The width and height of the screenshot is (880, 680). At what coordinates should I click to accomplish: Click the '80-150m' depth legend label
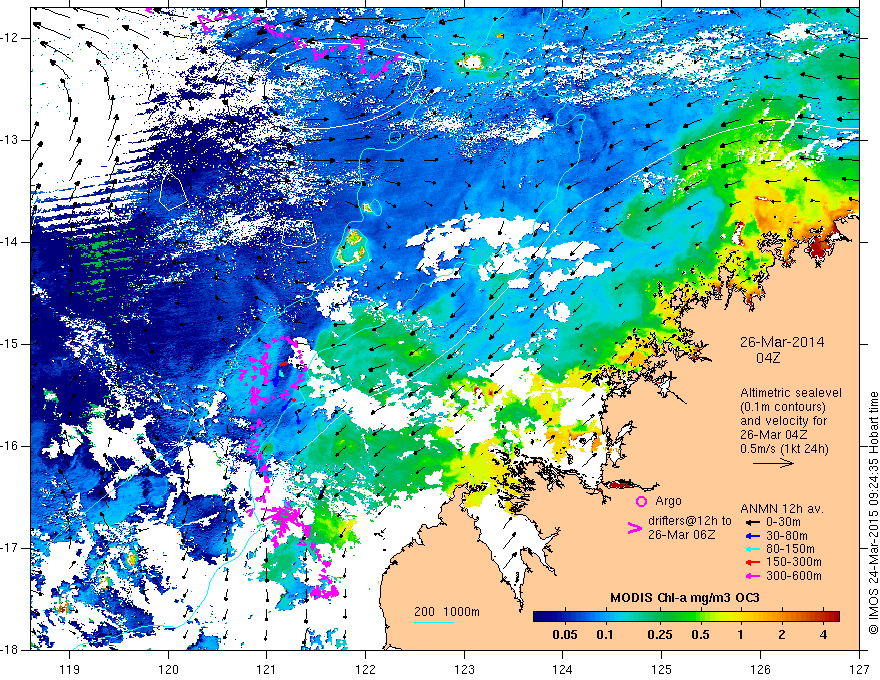791,549
